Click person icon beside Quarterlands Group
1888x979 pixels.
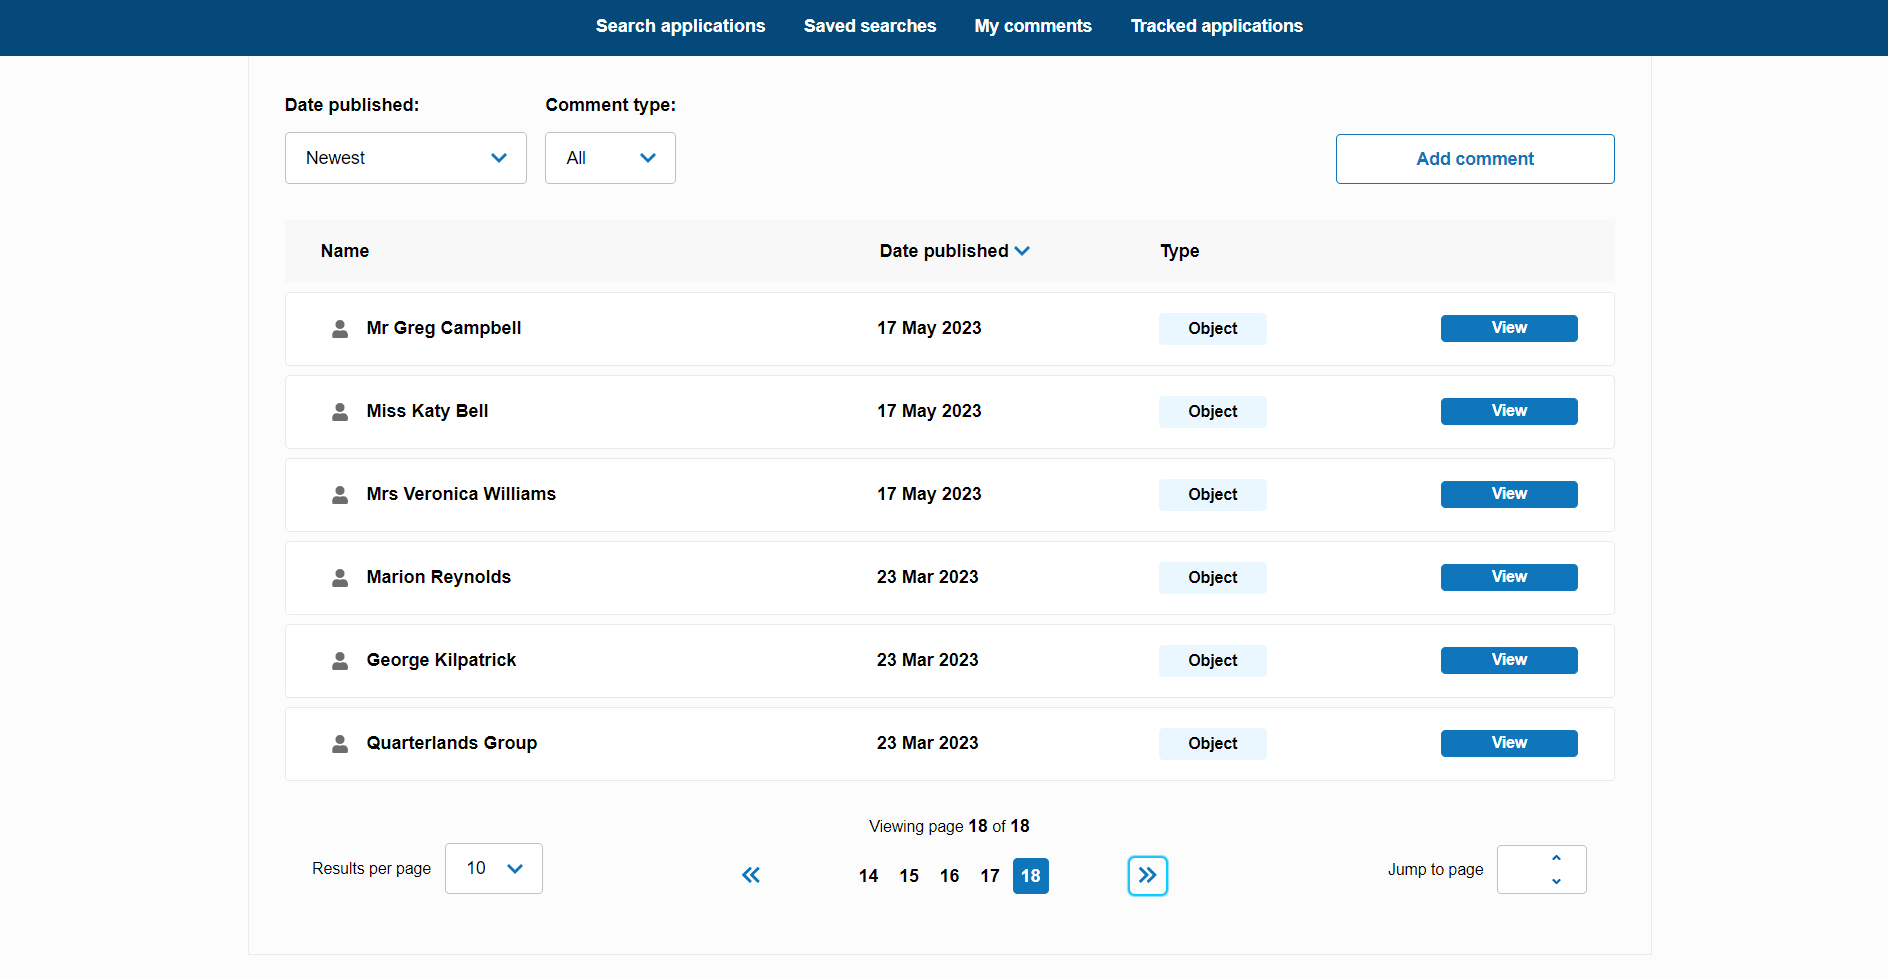point(340,744)
